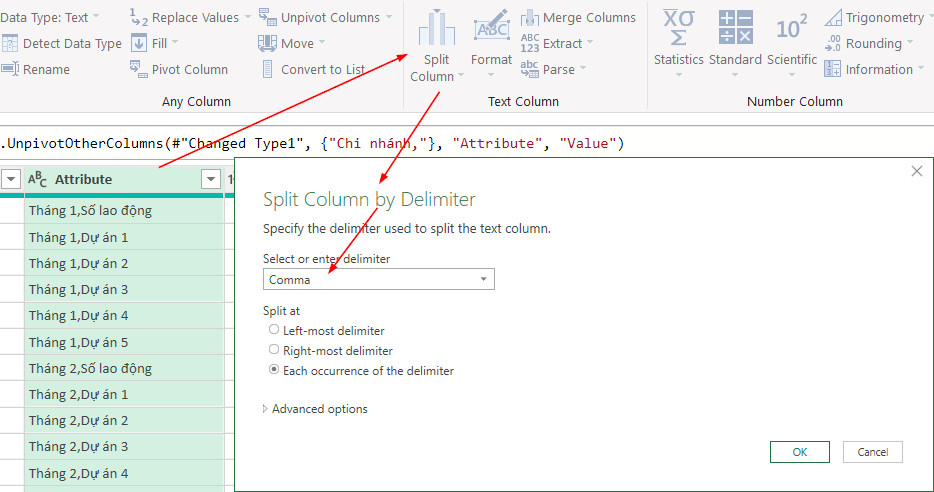Expand the Format dropdown arrow
This screenshot has height=492, width=934.
[x=491, y=75]
